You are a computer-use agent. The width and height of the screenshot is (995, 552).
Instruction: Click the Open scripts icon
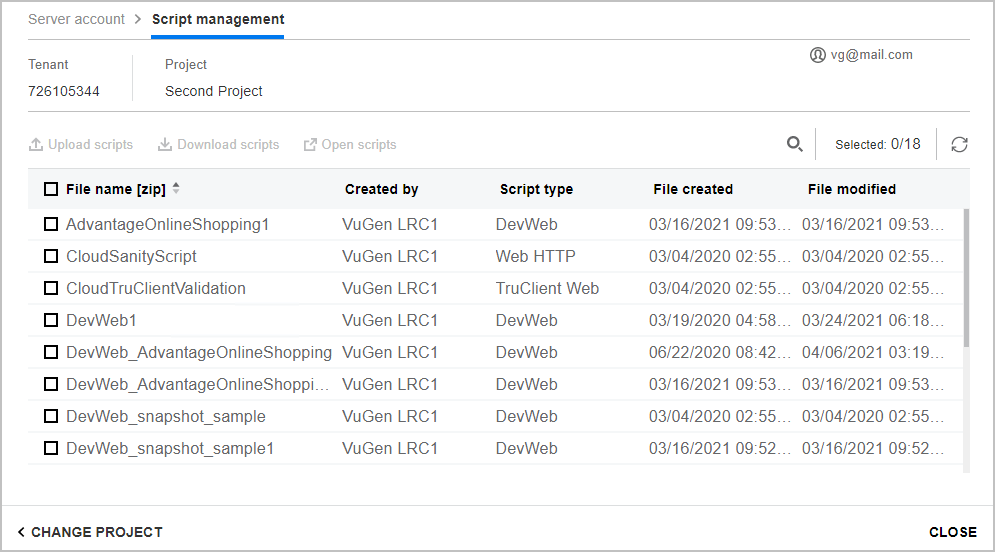coord(310,145)
